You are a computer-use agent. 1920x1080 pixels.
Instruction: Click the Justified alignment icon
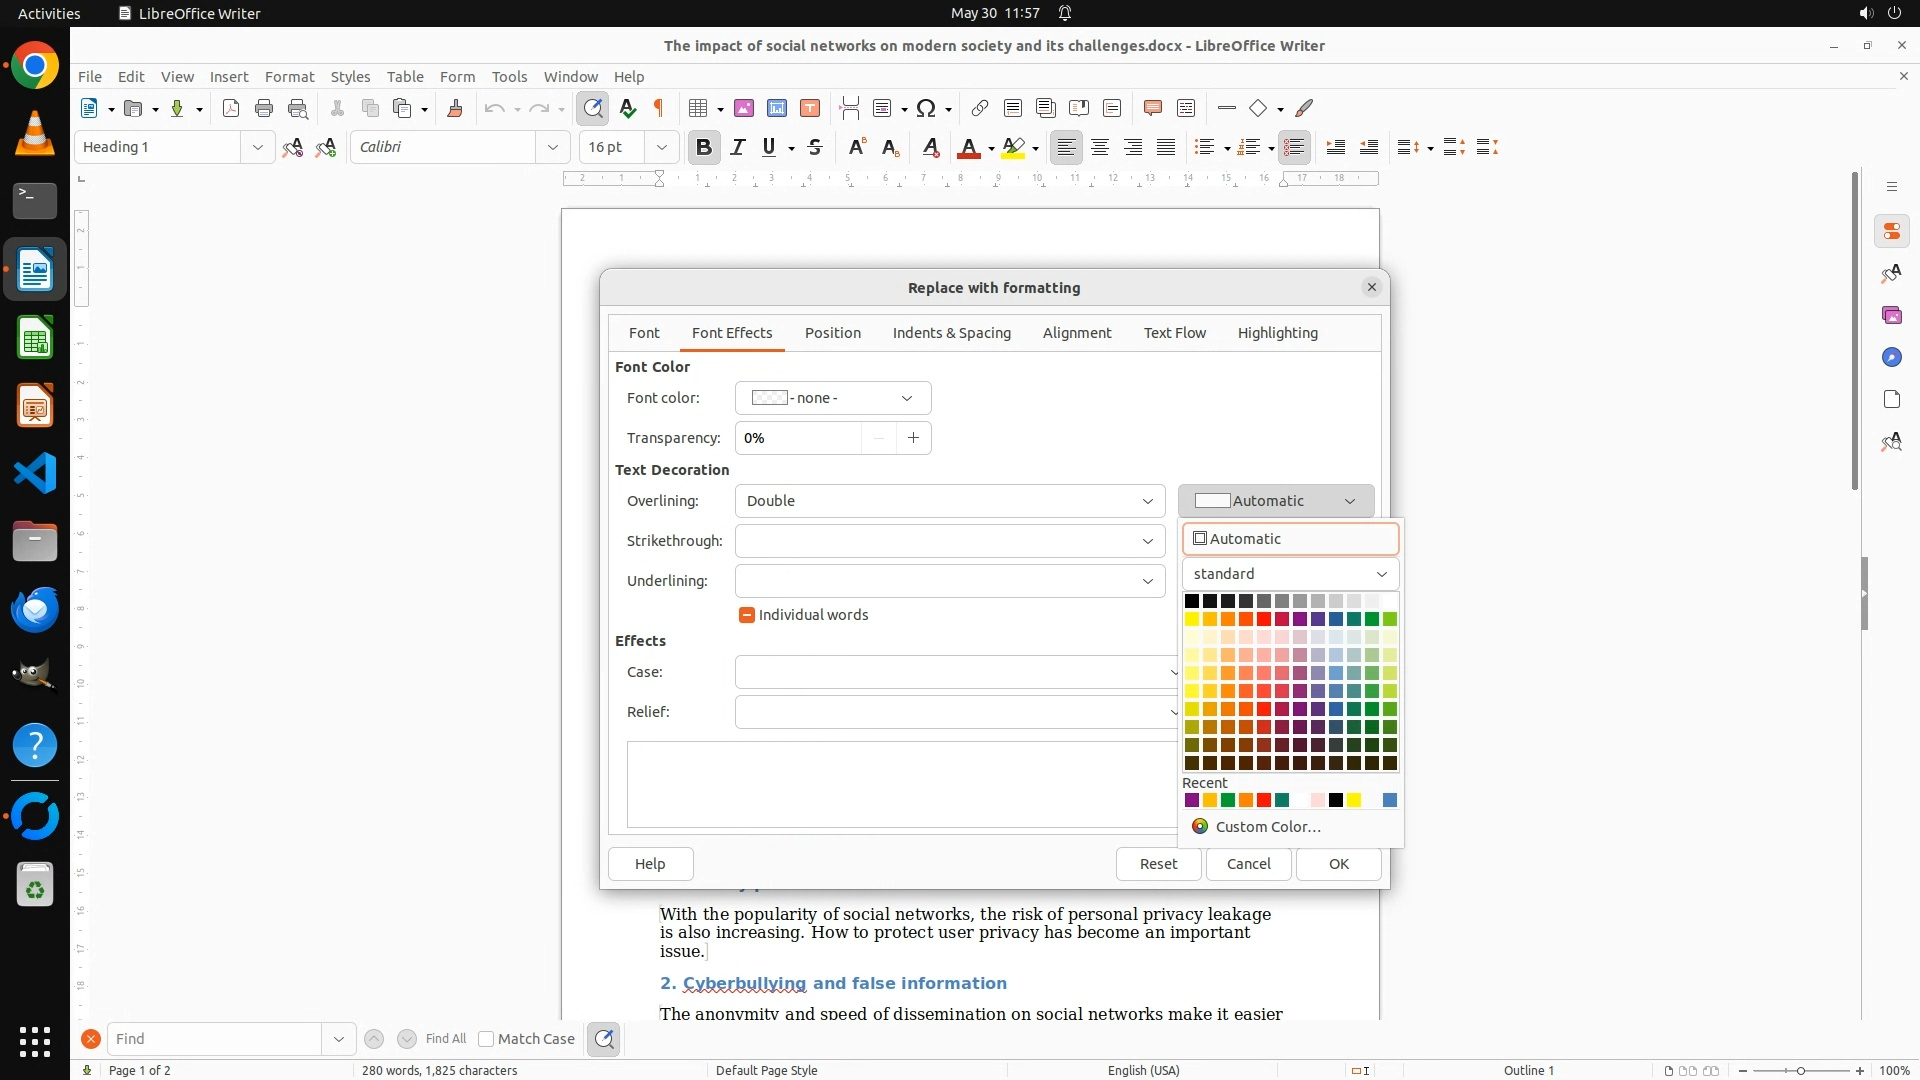coord(1166,147)
